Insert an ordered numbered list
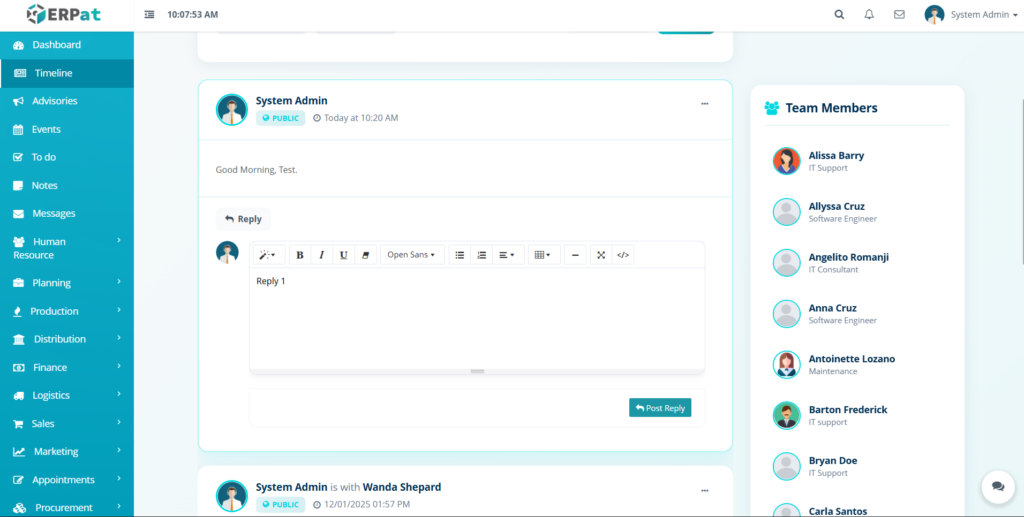1024x517 pixels. point(481,255)
